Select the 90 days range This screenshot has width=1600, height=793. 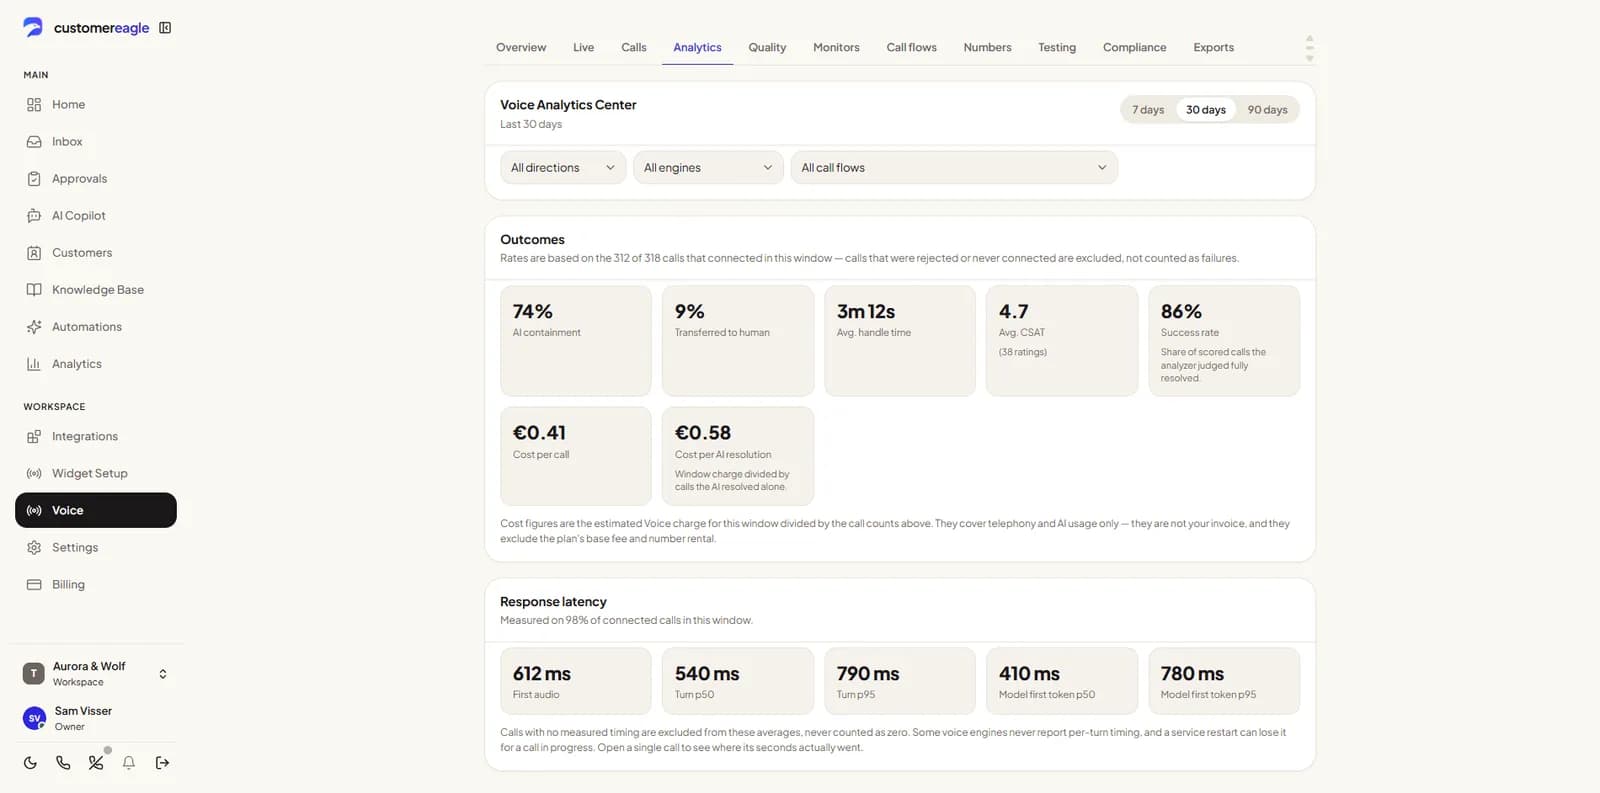tap(1267, 110)
